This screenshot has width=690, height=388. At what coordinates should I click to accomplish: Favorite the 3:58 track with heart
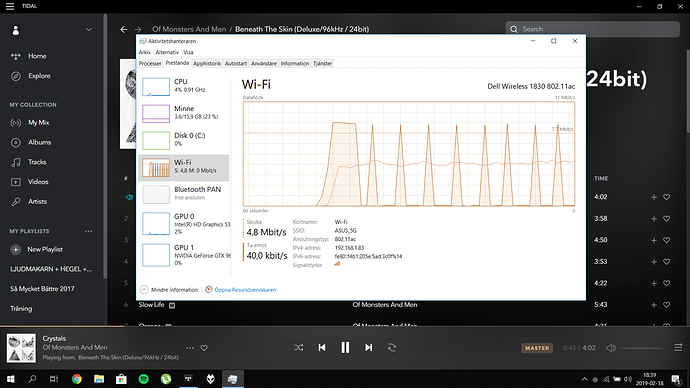[x=667, y=219]
